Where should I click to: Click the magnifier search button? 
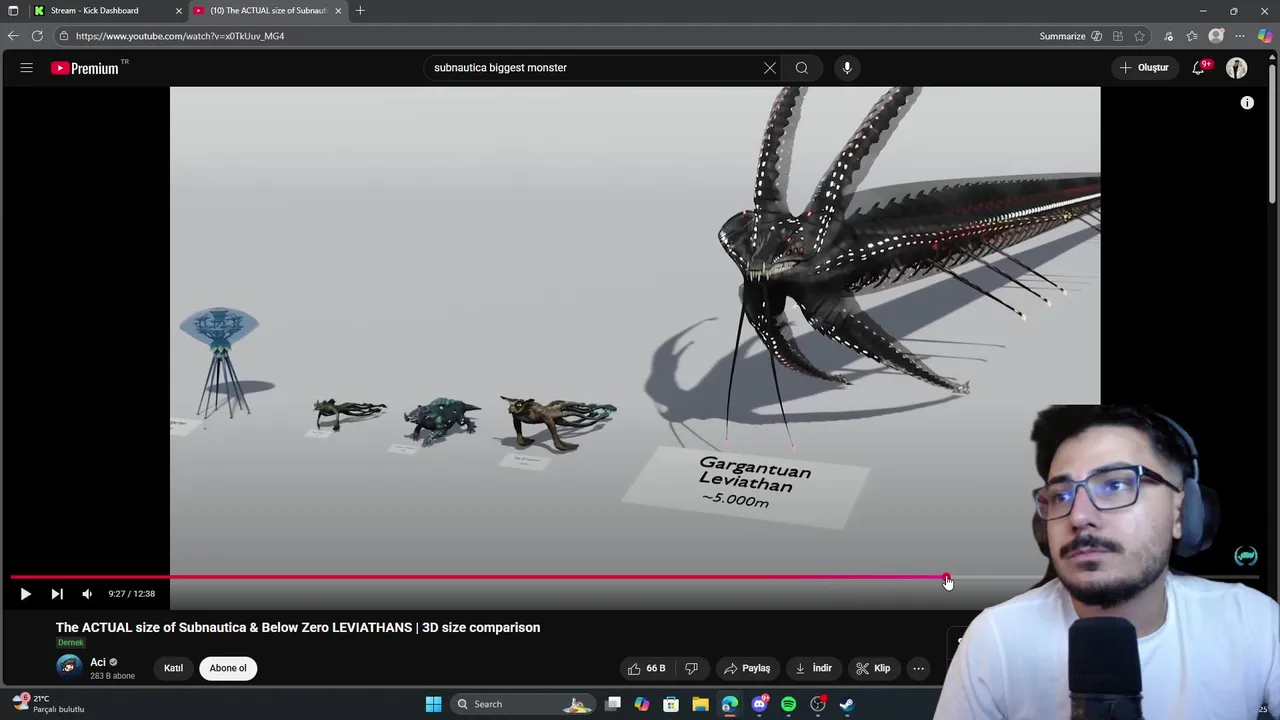pyautogui.click(x=802, y=68)
